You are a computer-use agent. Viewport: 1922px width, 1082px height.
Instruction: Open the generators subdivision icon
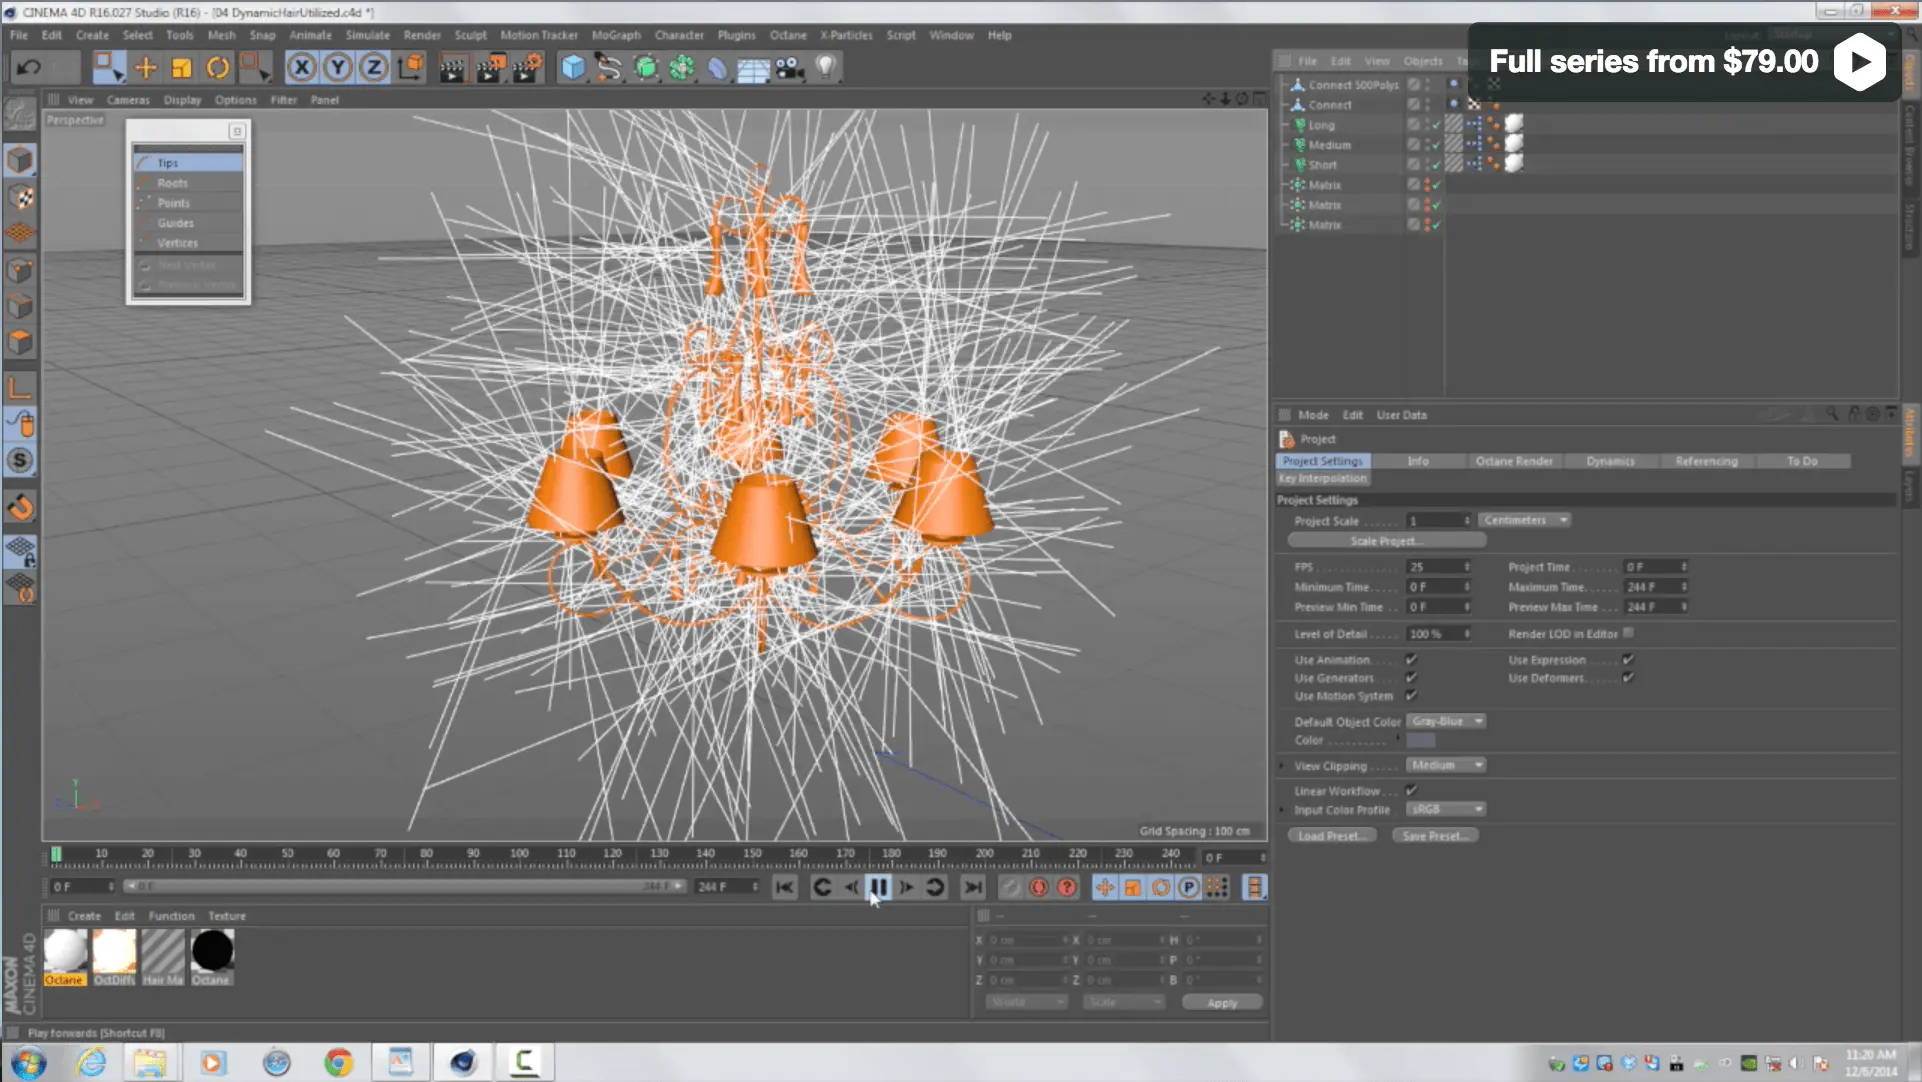click(x=646, y=68)
